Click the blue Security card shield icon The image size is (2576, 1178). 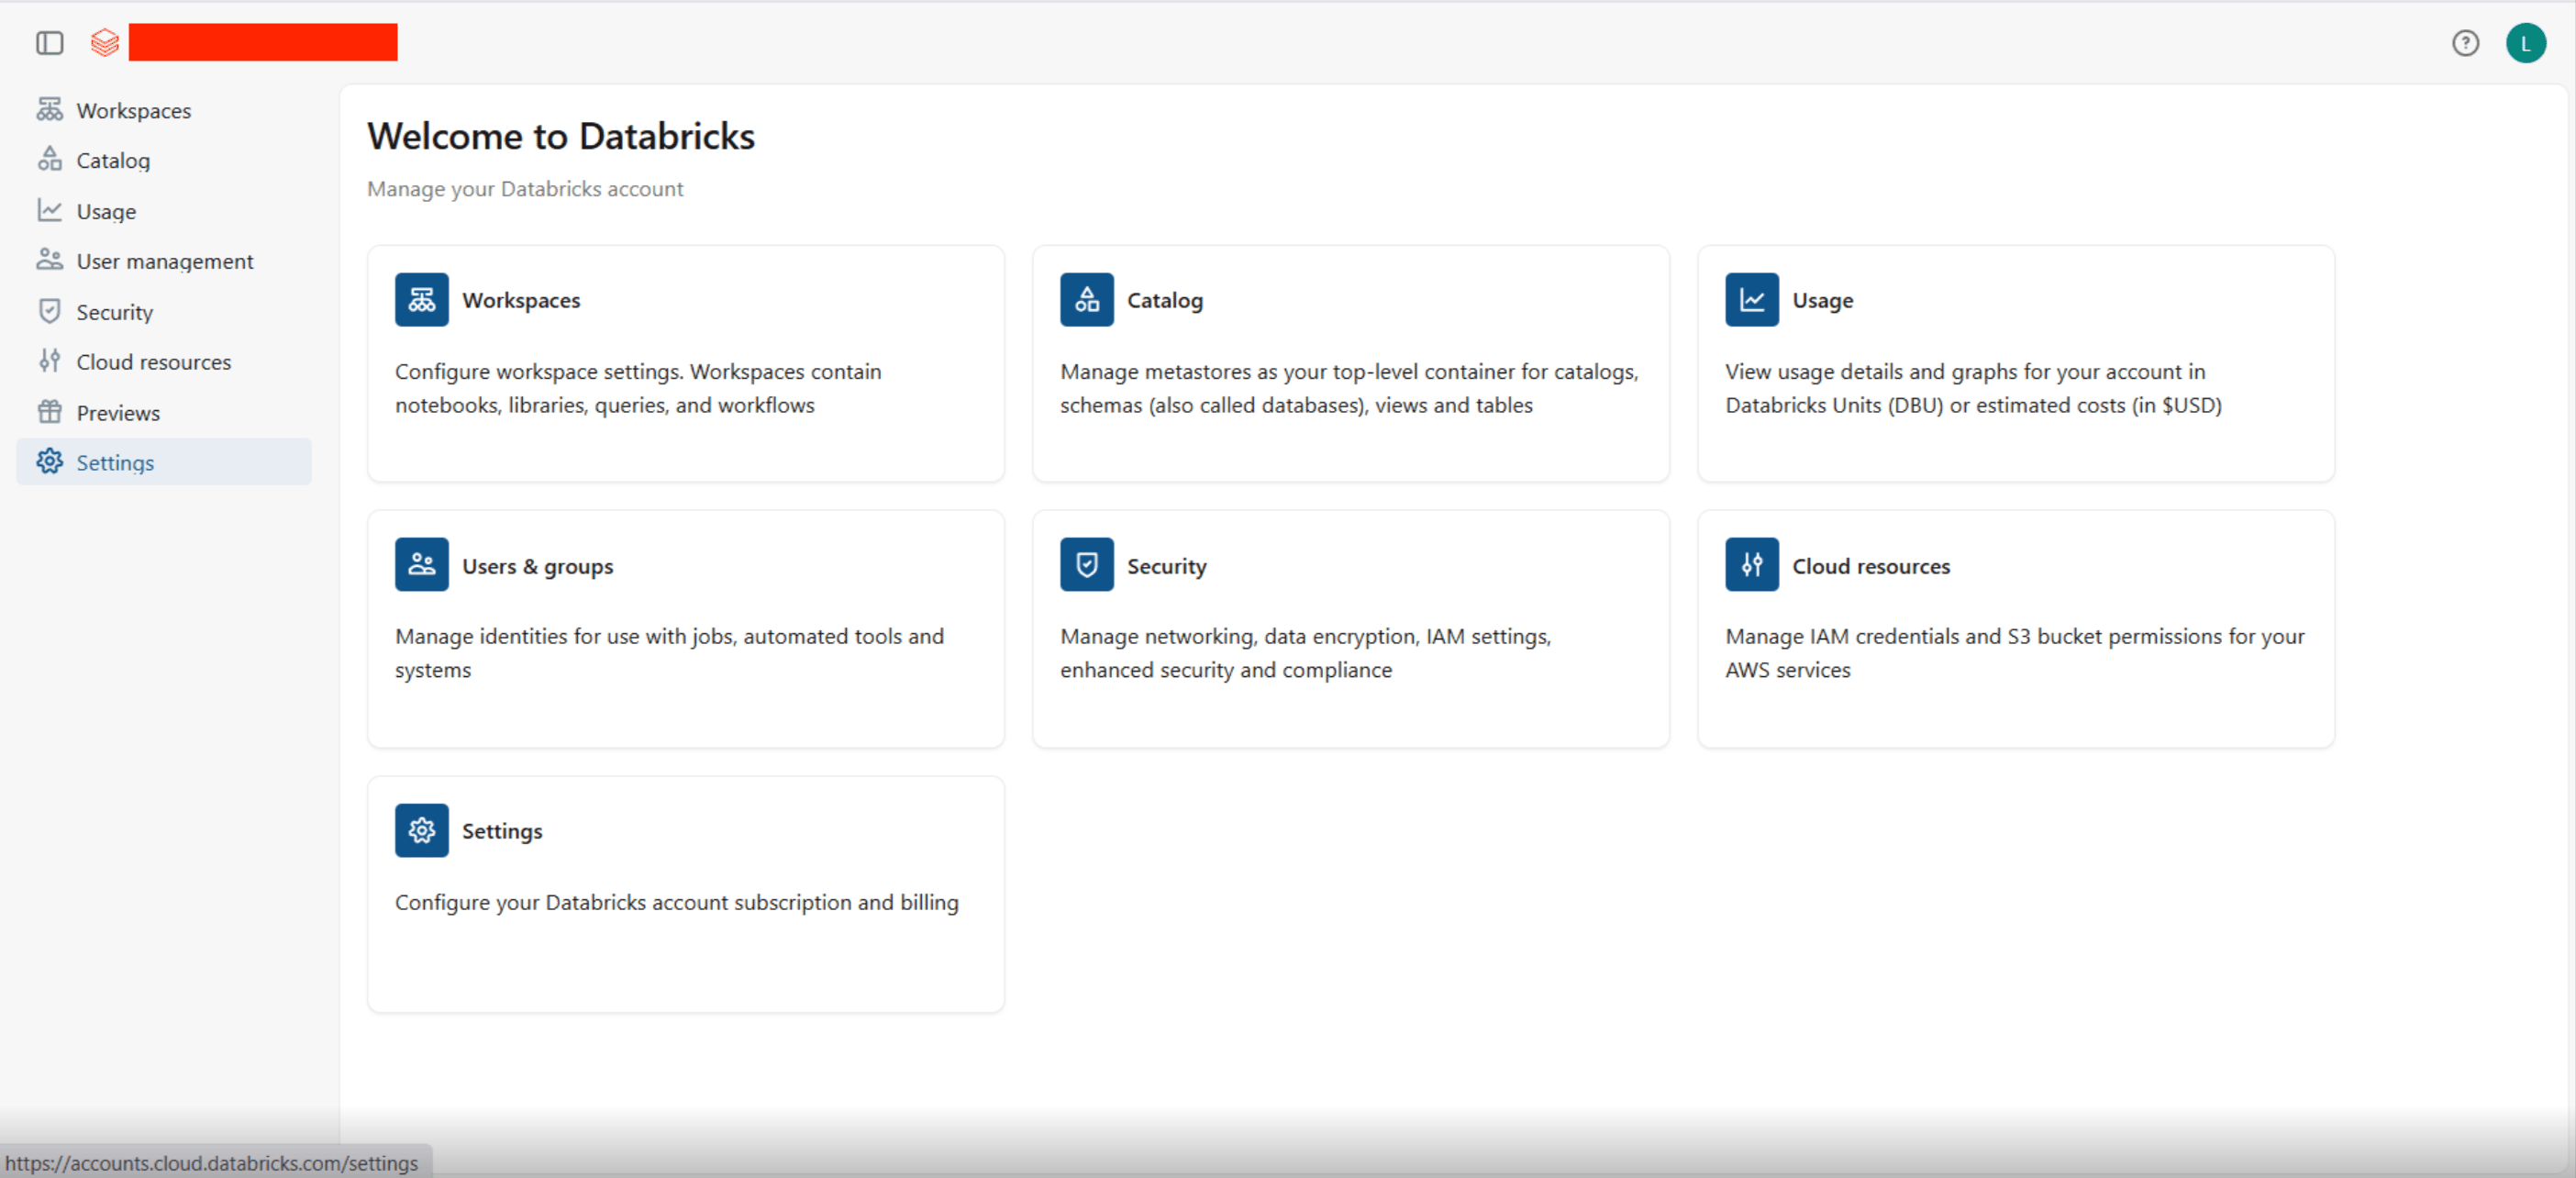[x=1086, y=565]
